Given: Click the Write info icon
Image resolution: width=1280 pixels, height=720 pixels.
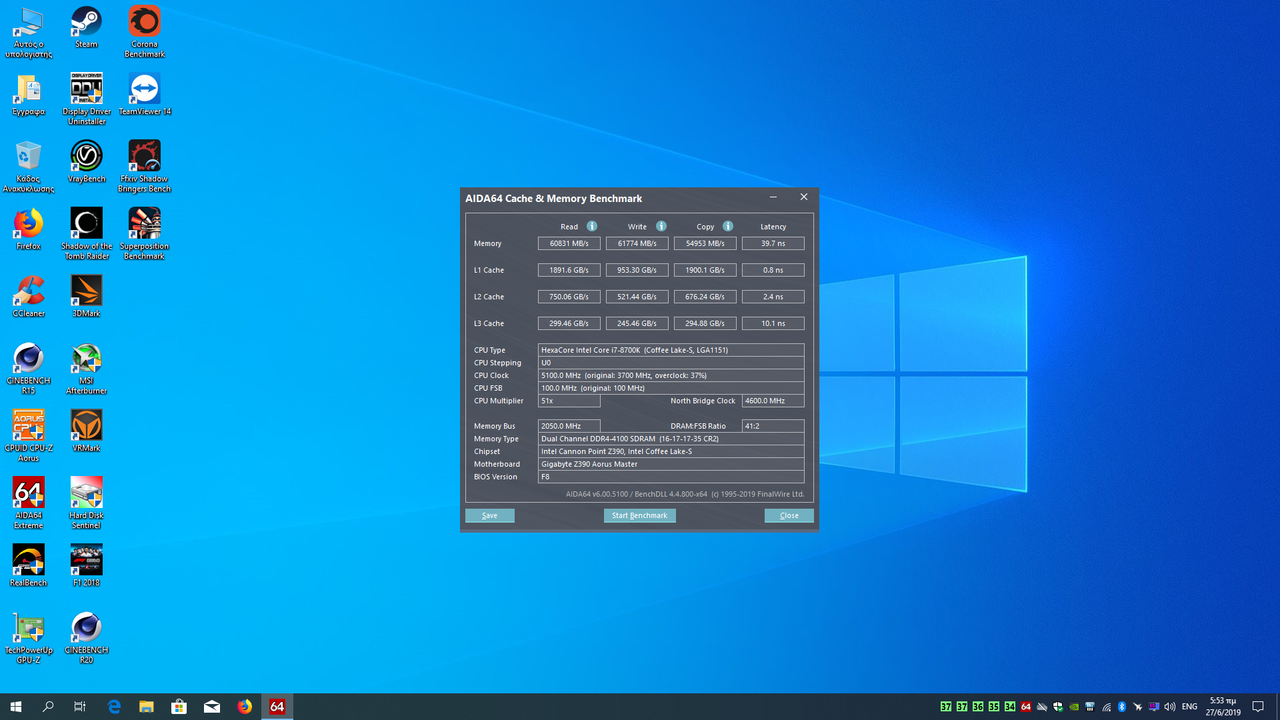Looking at the screenshot, I should point(661,226).
